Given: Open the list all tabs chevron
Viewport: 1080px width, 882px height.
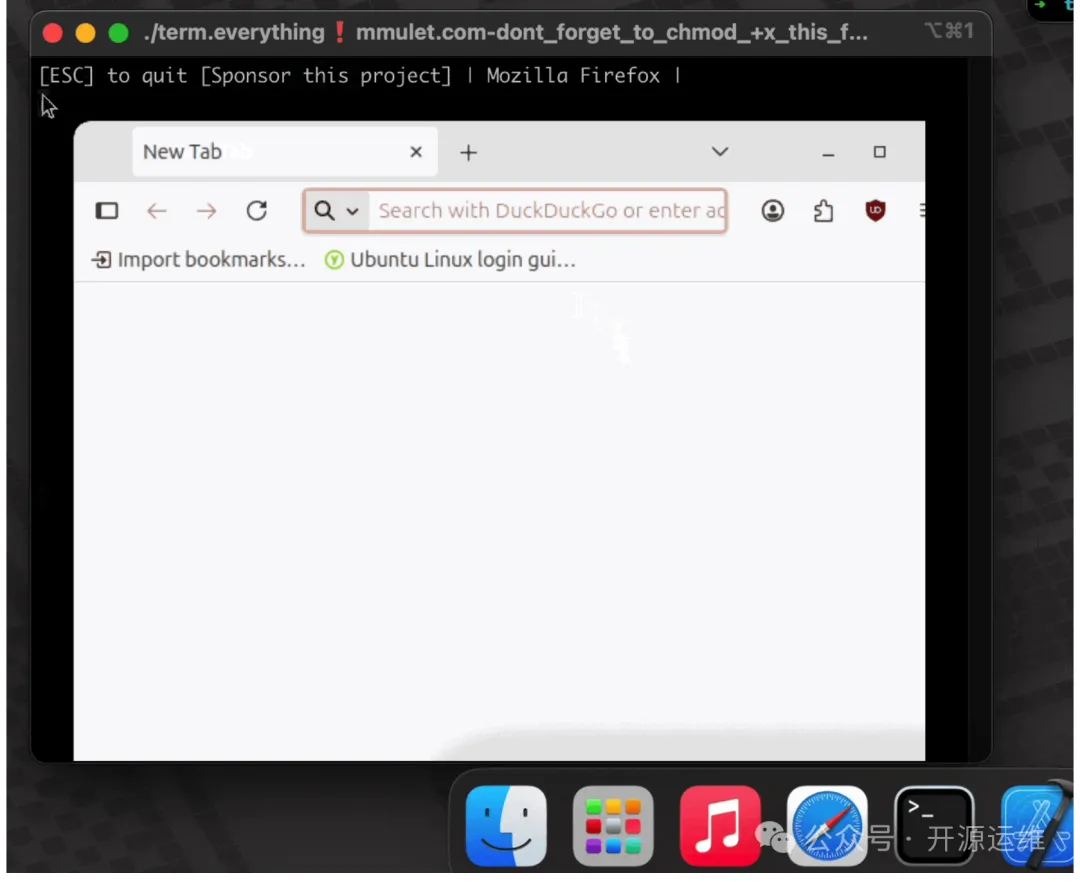Looking at the screenshot, I should click(720, 152).
